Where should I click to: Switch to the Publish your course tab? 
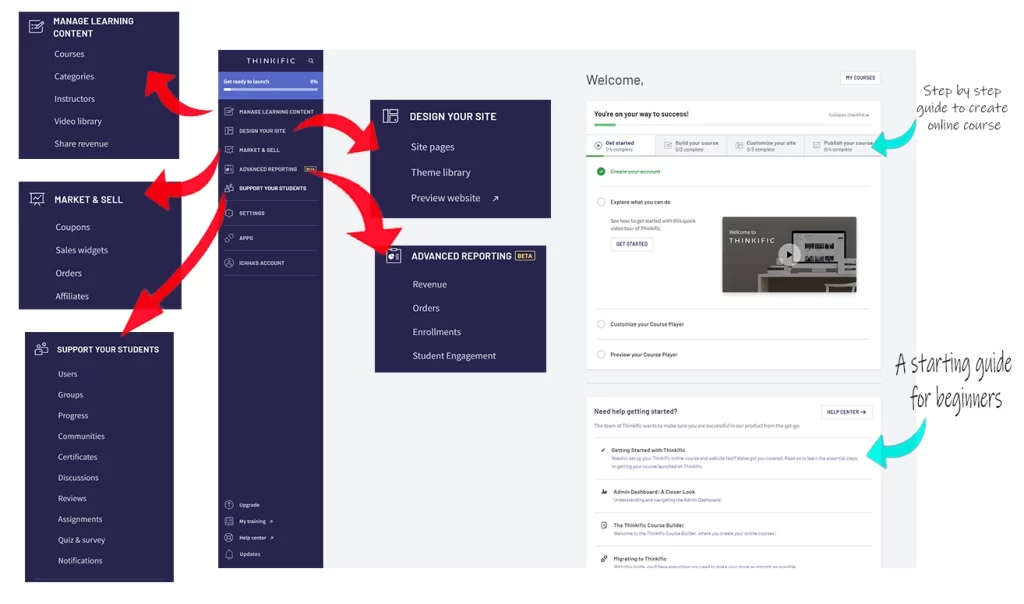(x=847, y=147)
